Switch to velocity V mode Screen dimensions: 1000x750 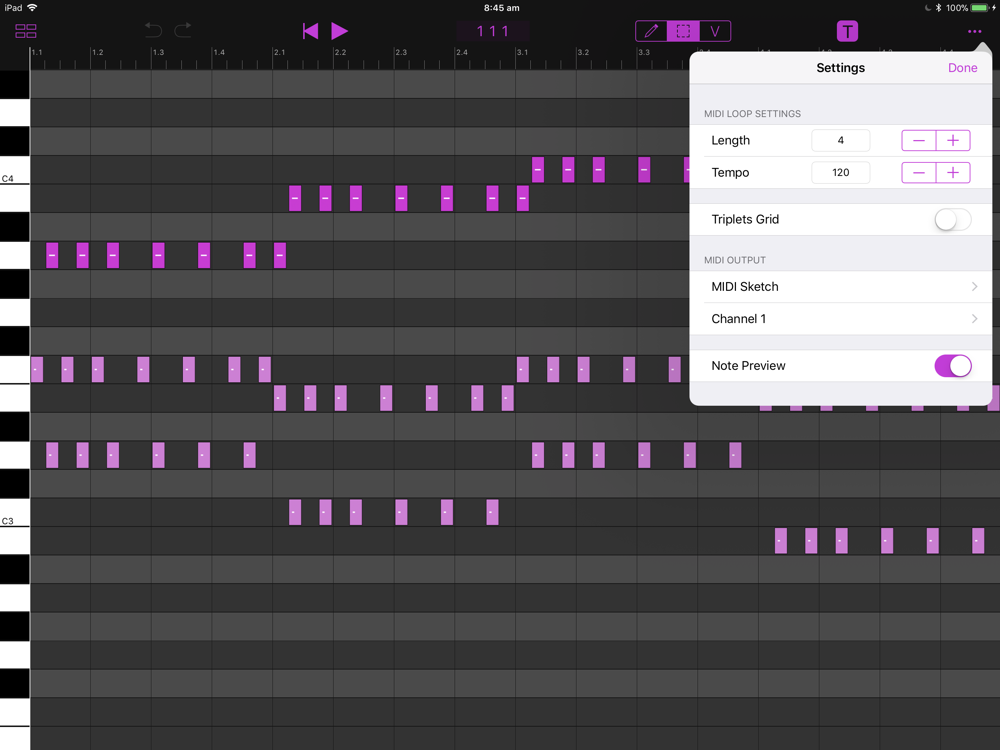pyautogui.click(x=715, y=31)
